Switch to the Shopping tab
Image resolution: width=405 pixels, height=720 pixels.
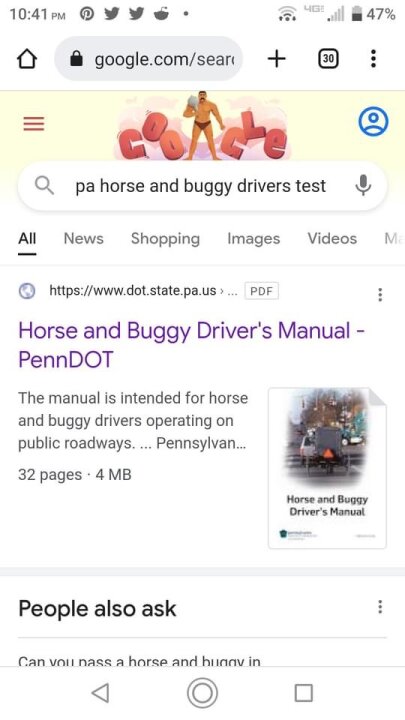tap(165, 239)
